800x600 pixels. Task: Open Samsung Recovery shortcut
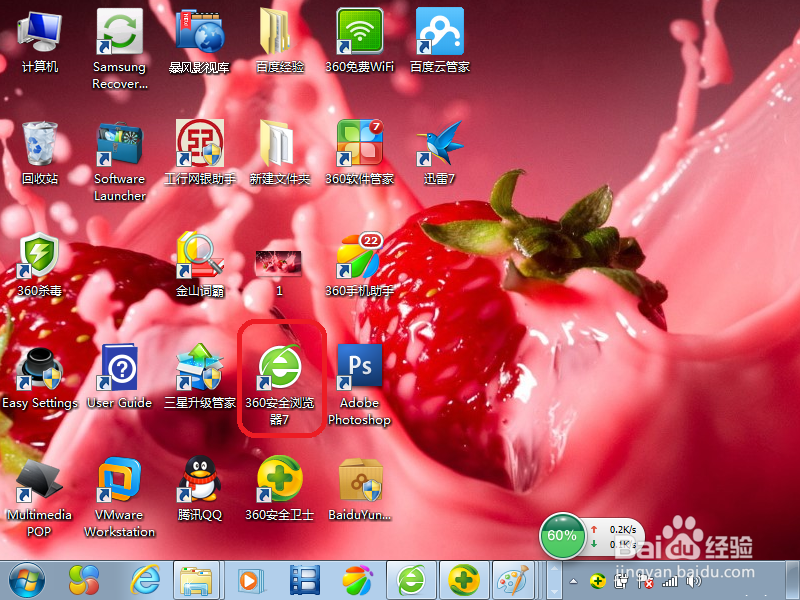click(x=120, y=49)
